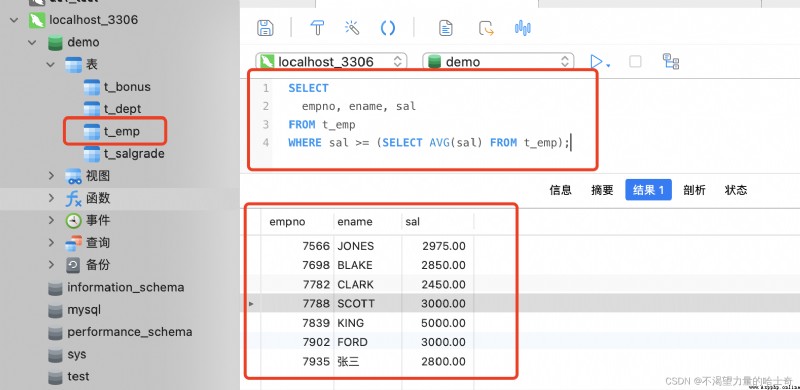Expand the 备份 backups node
The height and width of the screenshot is (390, 800).
pos(51,265)
